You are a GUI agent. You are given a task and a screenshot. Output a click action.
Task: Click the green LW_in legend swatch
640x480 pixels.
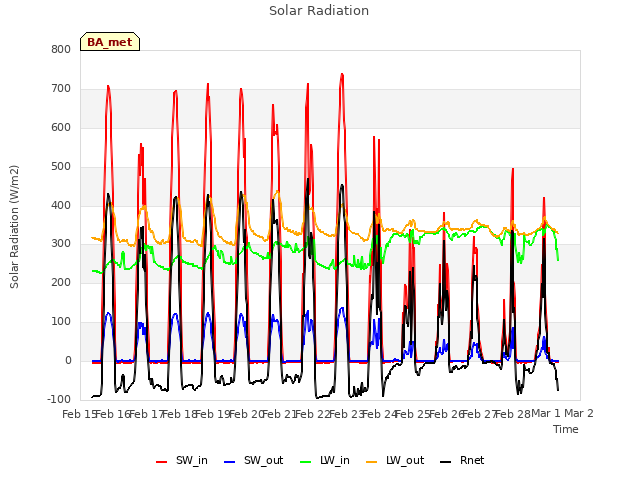point(306,462)
